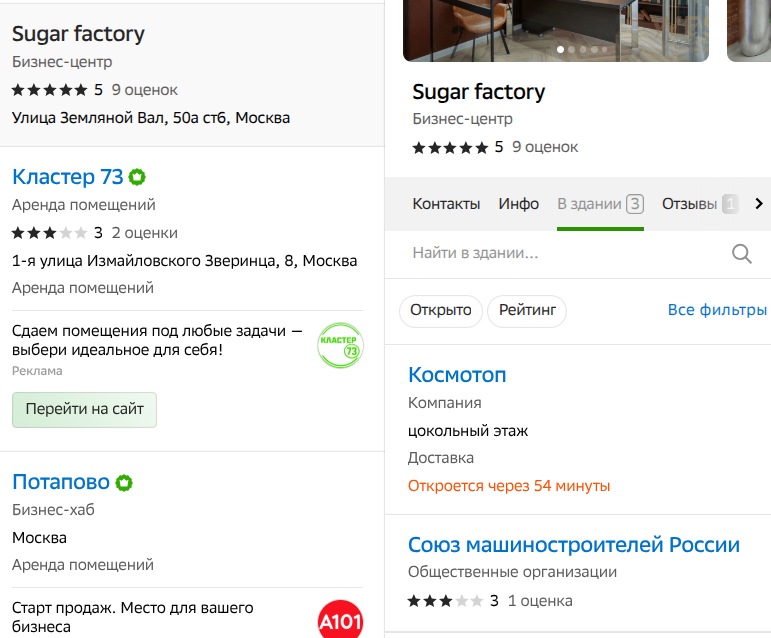This screenshot has width=771, height=638.
Task: Toggle the Открыто filter chip
Action: tap(441, 311)
